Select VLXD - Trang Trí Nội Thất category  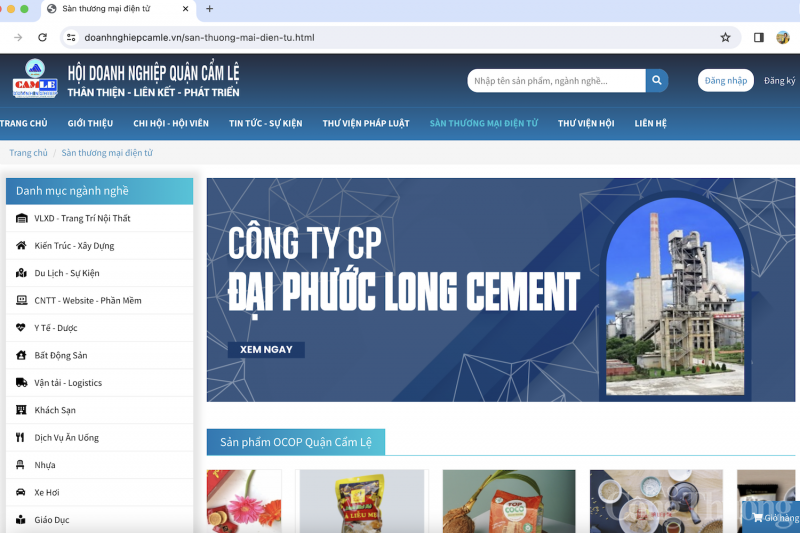tap(82, 218)
